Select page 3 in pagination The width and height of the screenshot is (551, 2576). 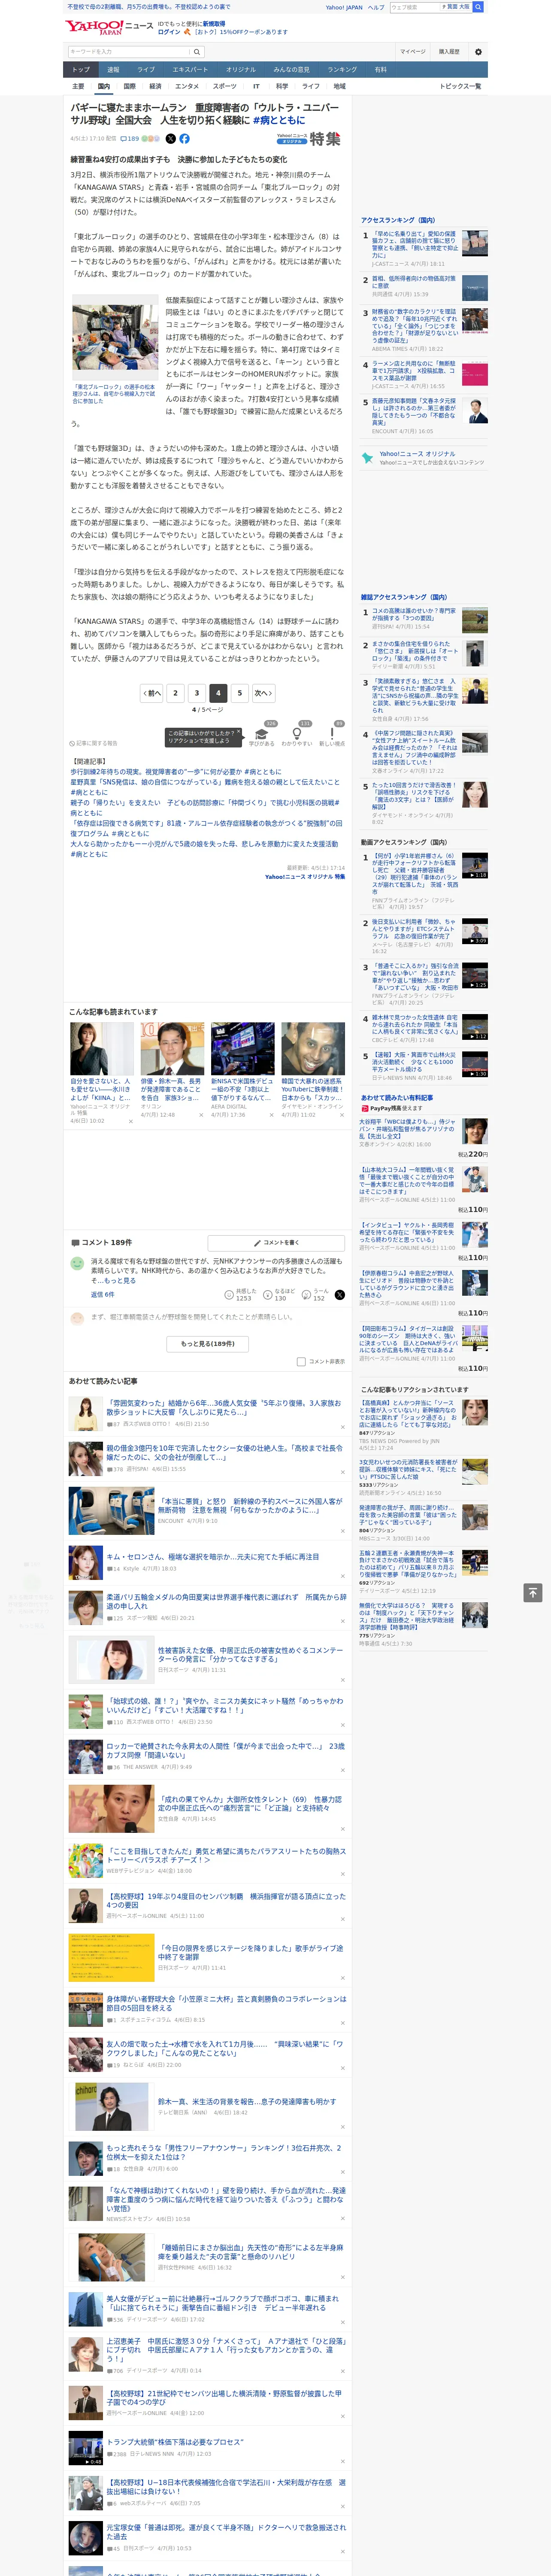[197, 692]
